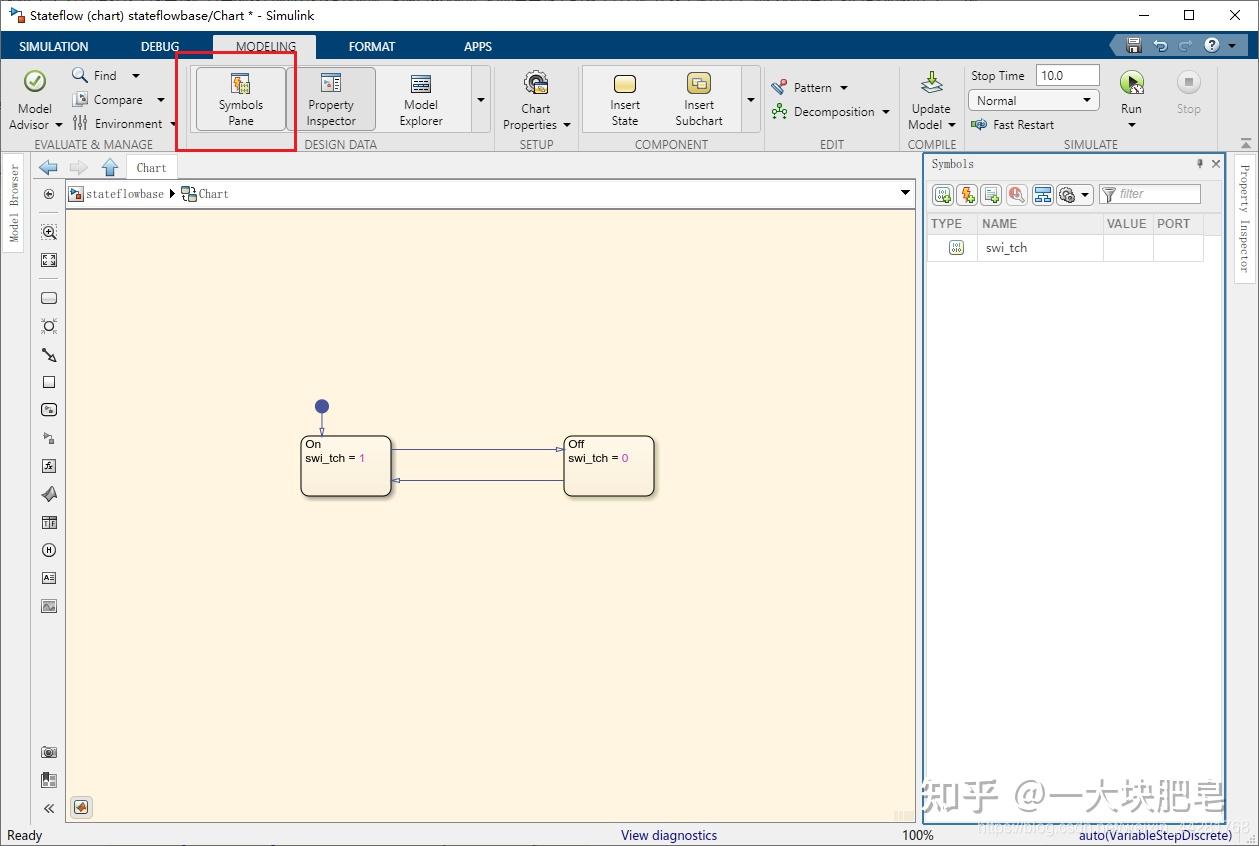
Task: Open the DEBUG ribbon tab
Action: click(x=159, y=46)
